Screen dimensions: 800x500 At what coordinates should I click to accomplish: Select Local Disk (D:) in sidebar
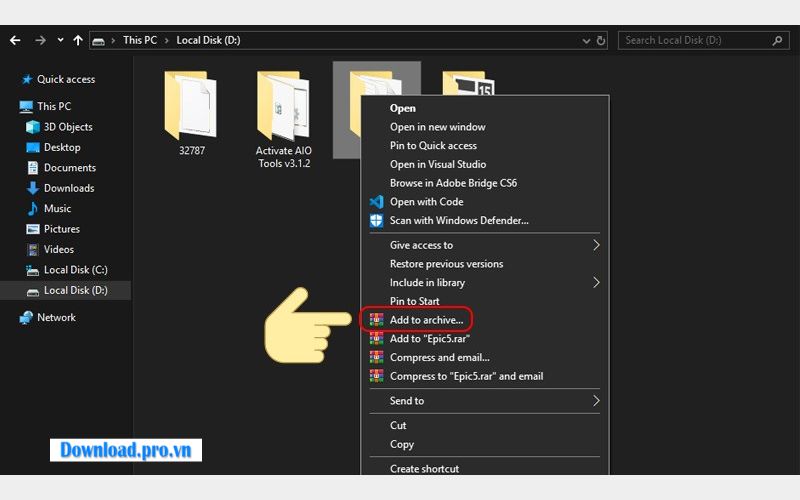click(76, 290)
